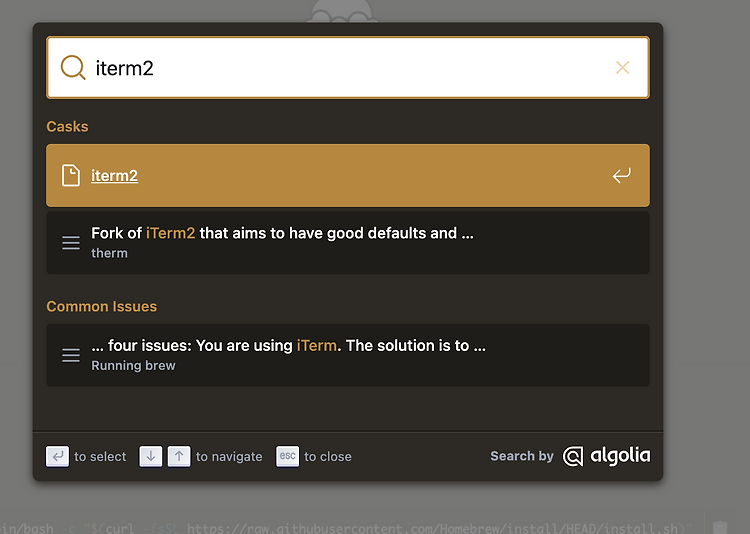Click the 'Search by' label
This screenshot has width=750, height=534.
[522, 456]
